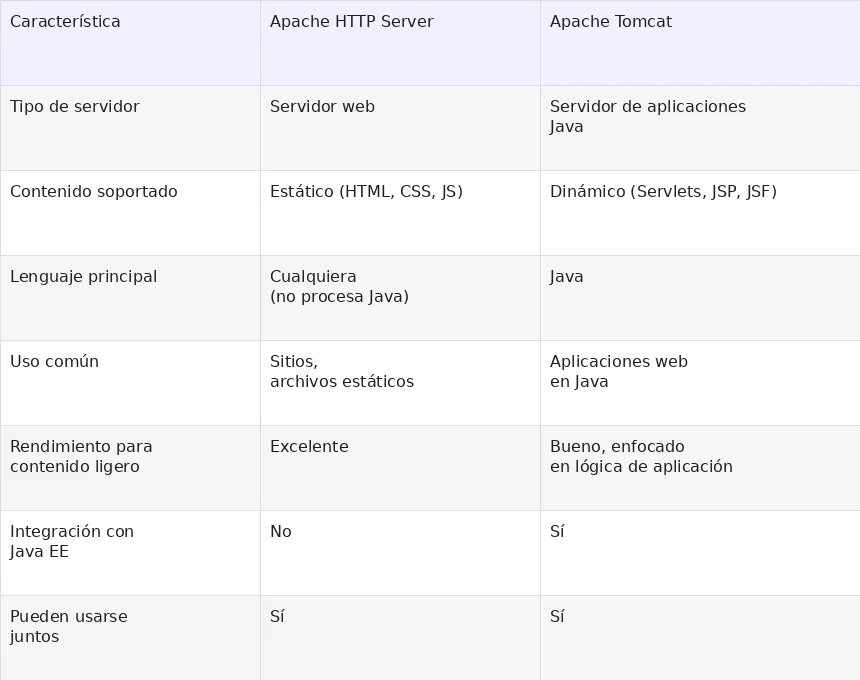Screen dimensions: 860x680
Task: Click the Sitios, archivos estáticos cell
Action: [x=400, y=383]
